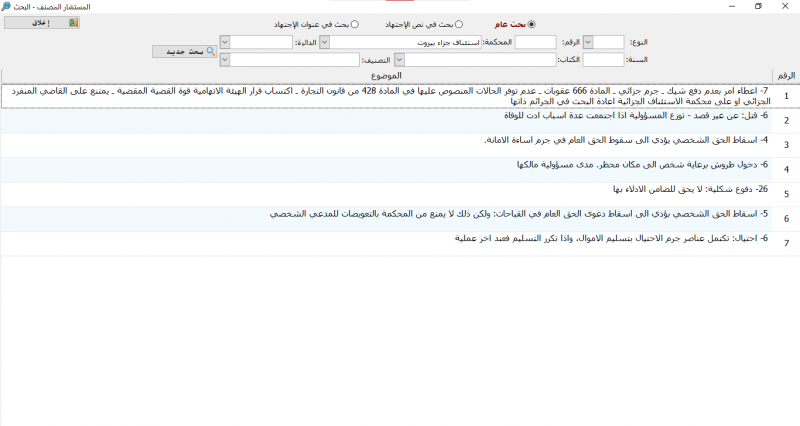800x426 pixels.
Task: Open the الدائرة dropdown arrow
Action: [225, 42]
